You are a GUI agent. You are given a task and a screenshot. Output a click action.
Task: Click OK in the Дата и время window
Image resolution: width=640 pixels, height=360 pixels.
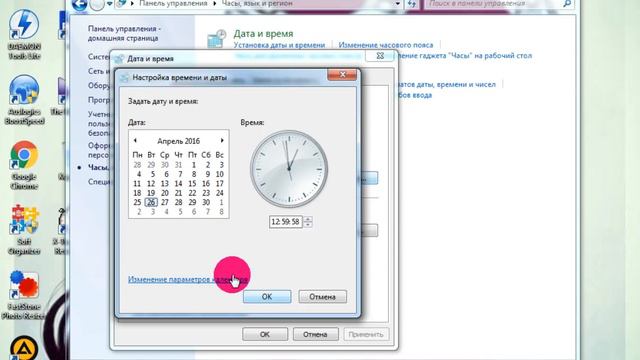(265, 334)
